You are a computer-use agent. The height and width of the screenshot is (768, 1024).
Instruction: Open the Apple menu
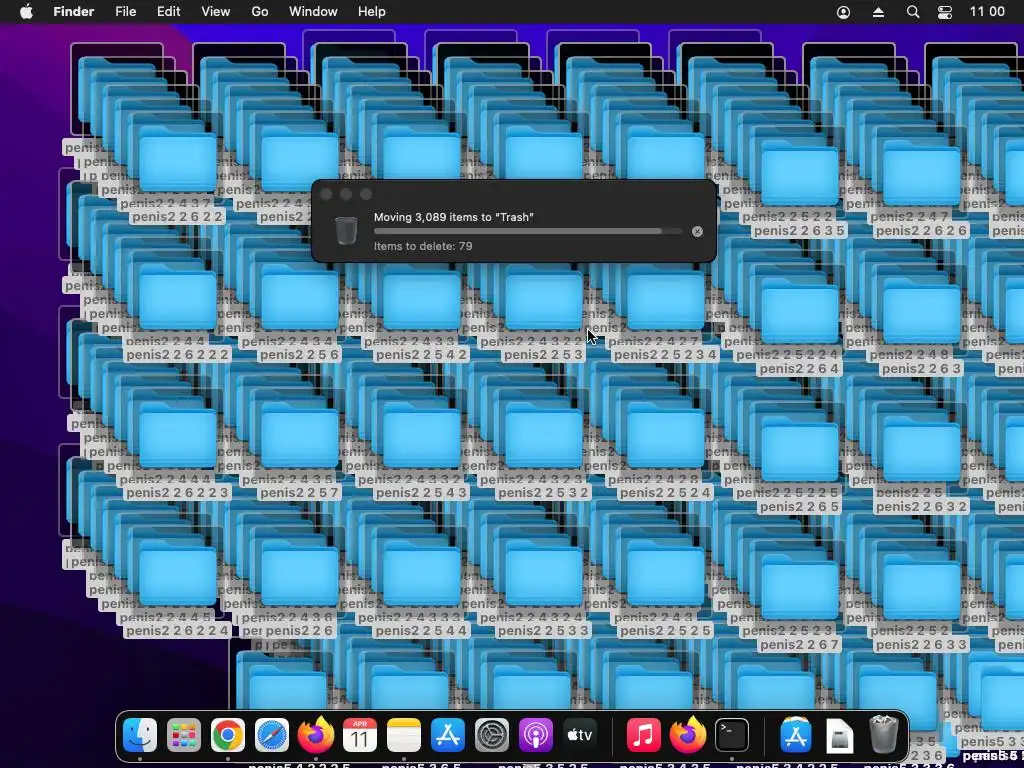tap(26, 12)
